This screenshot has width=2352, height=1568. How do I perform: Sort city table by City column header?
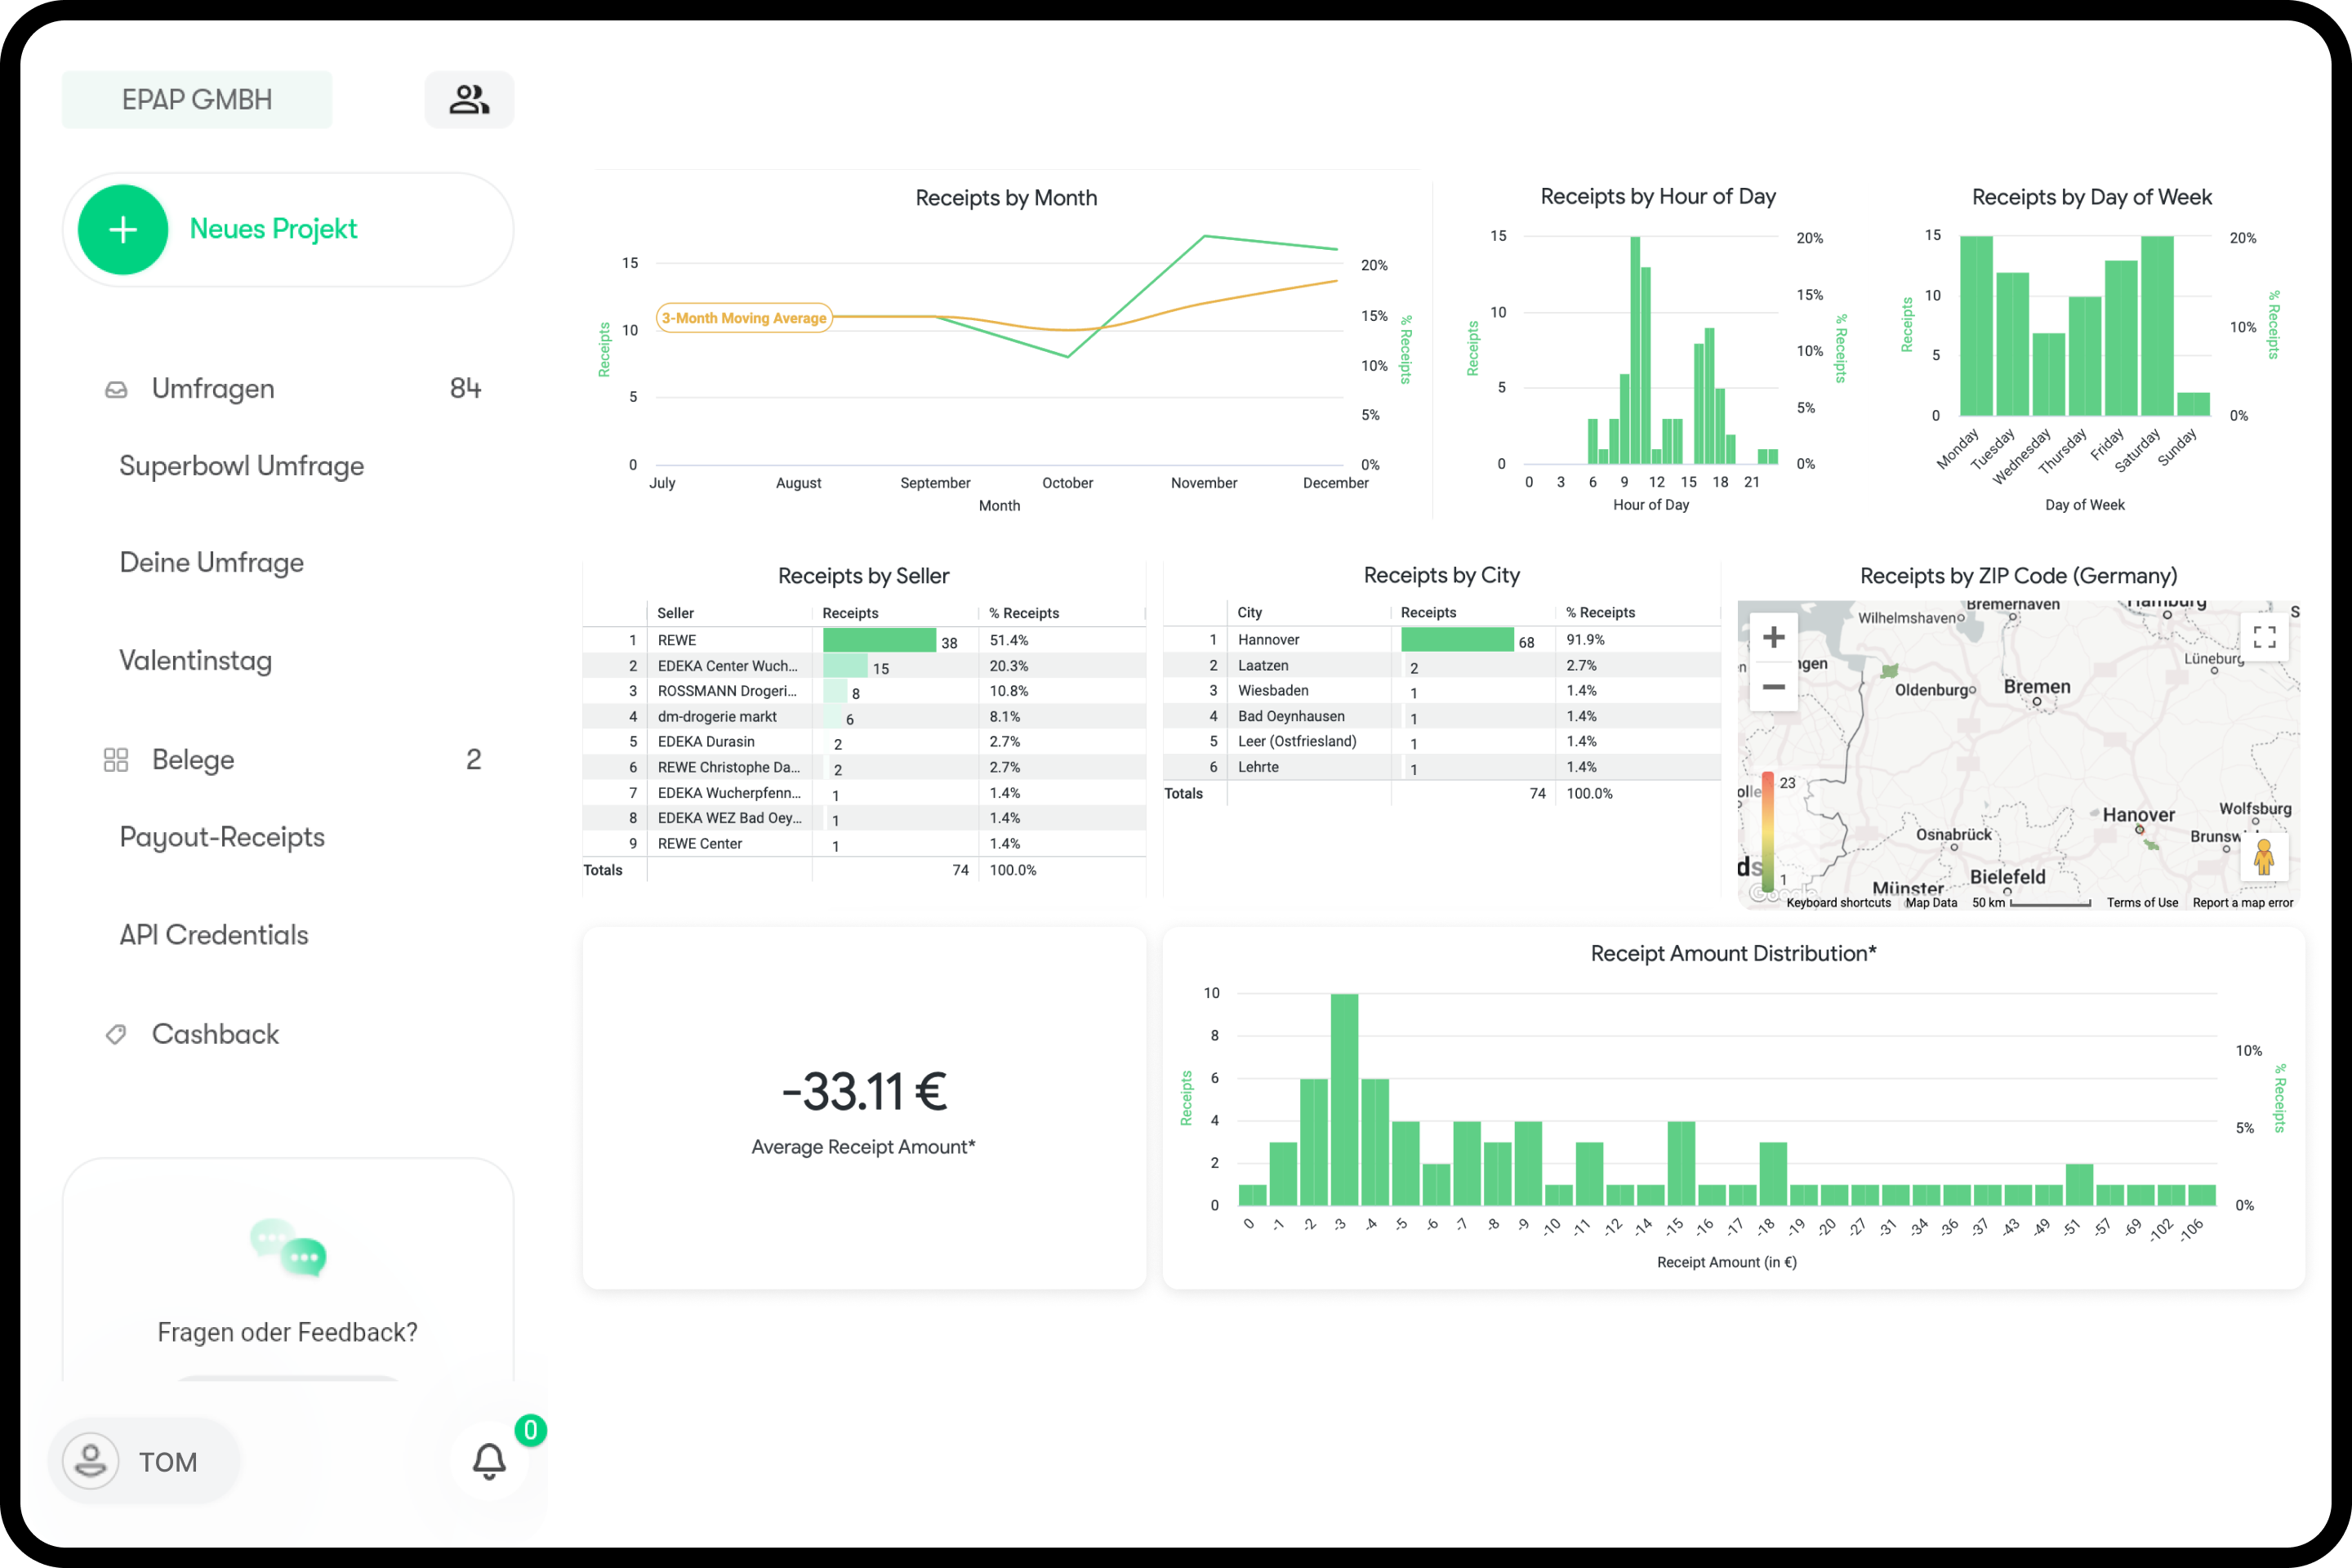coord(1250,612)
